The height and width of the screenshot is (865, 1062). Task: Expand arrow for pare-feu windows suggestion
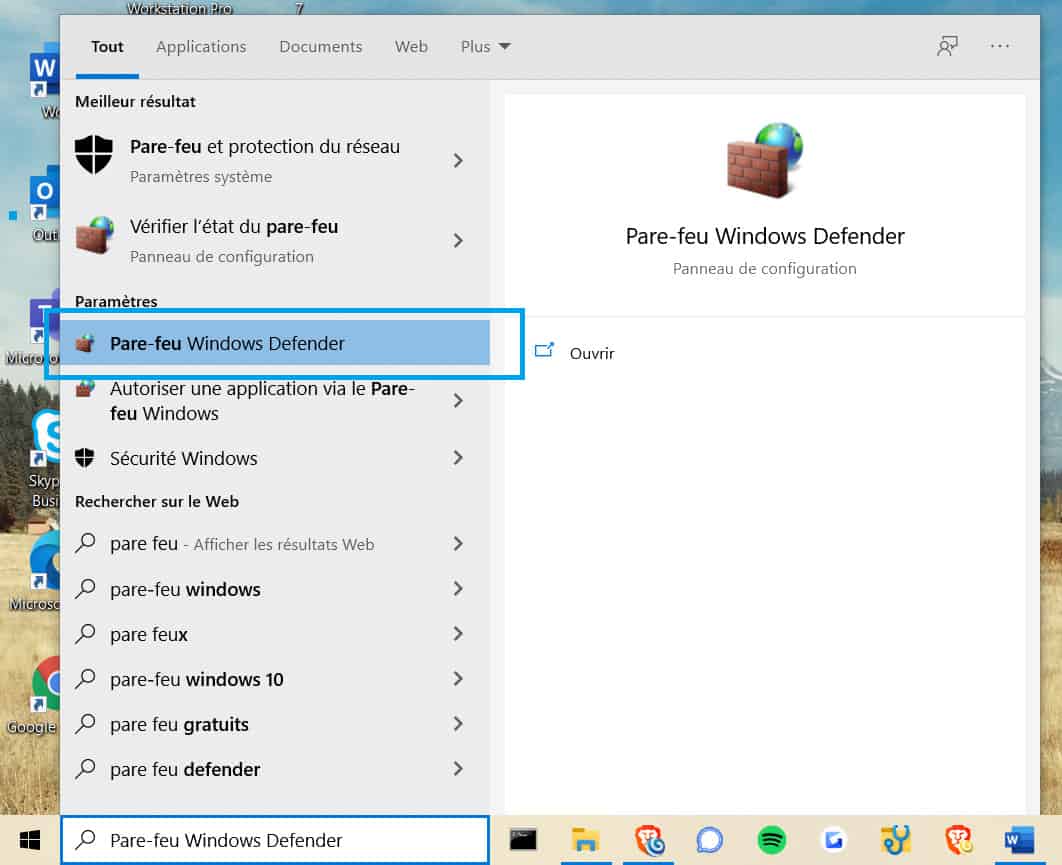coord(458,589)
